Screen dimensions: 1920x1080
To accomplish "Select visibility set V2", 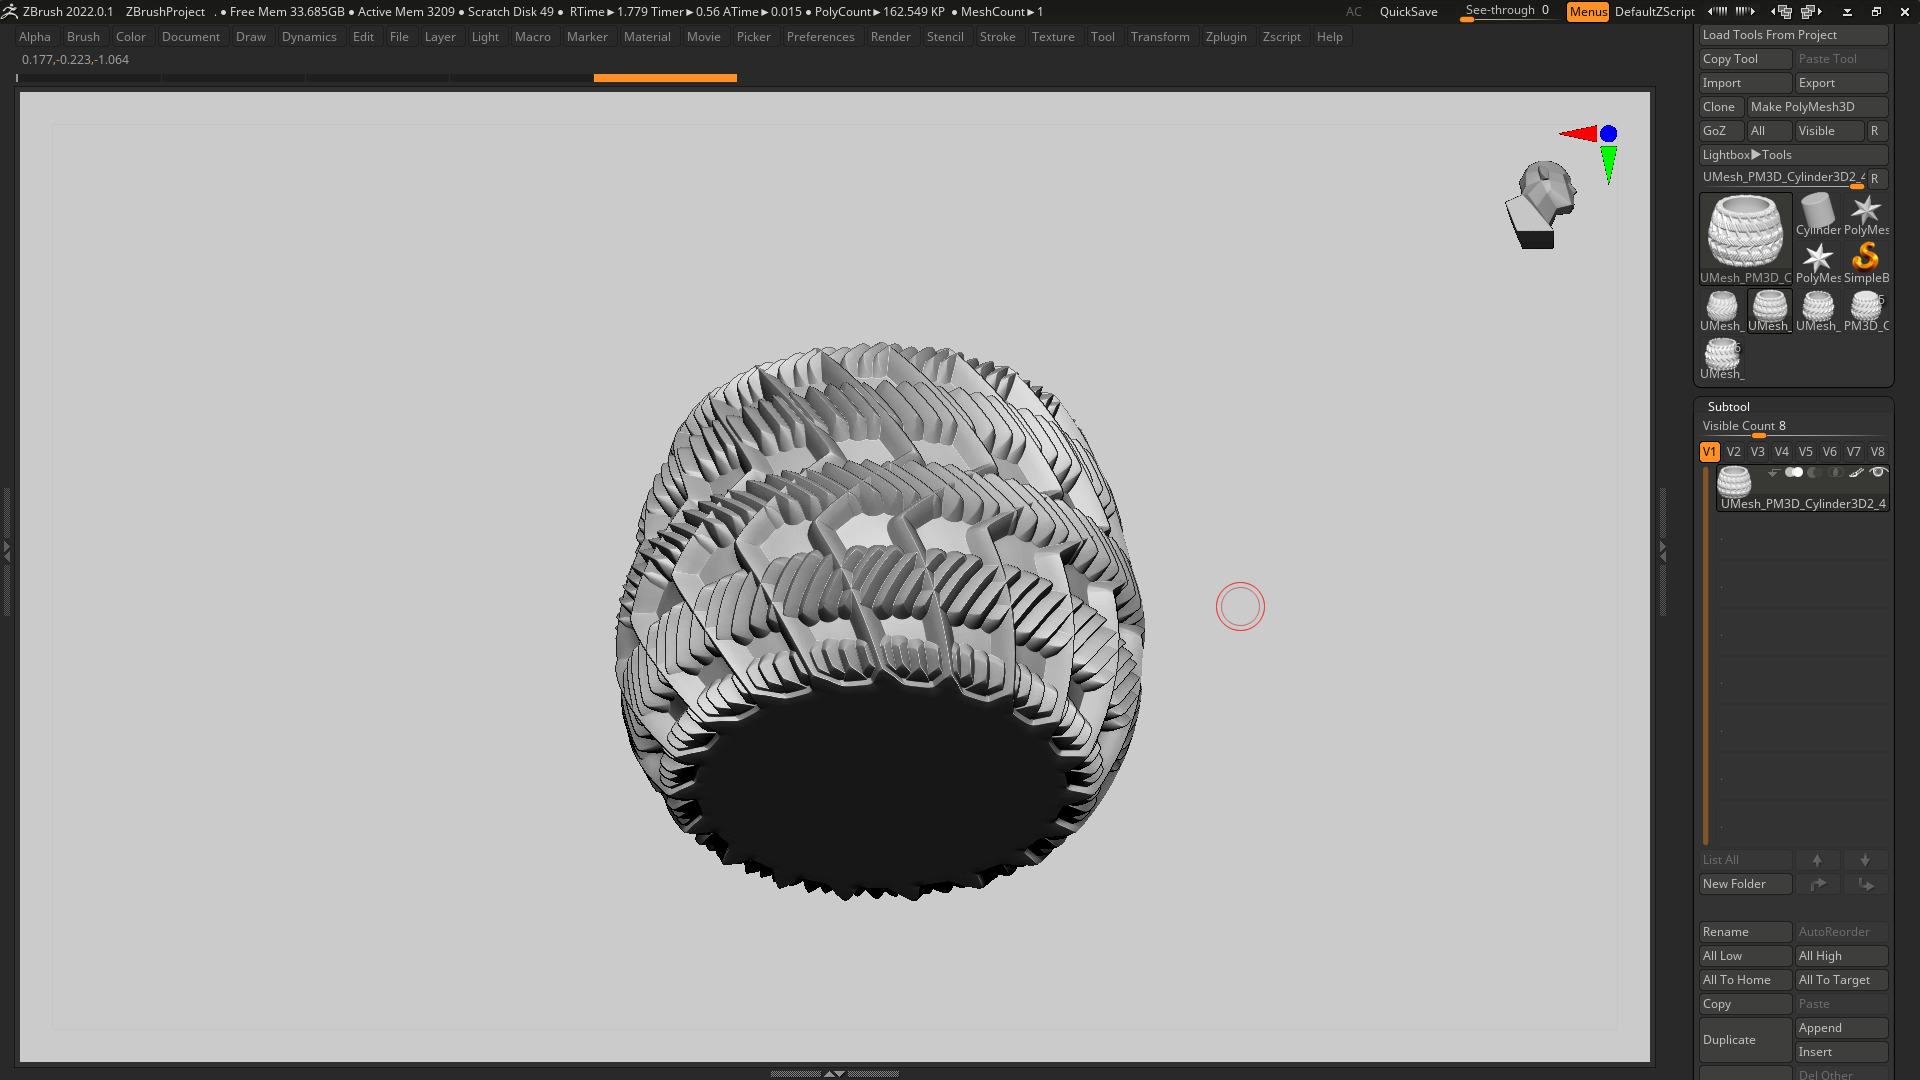I will 1733,452.
